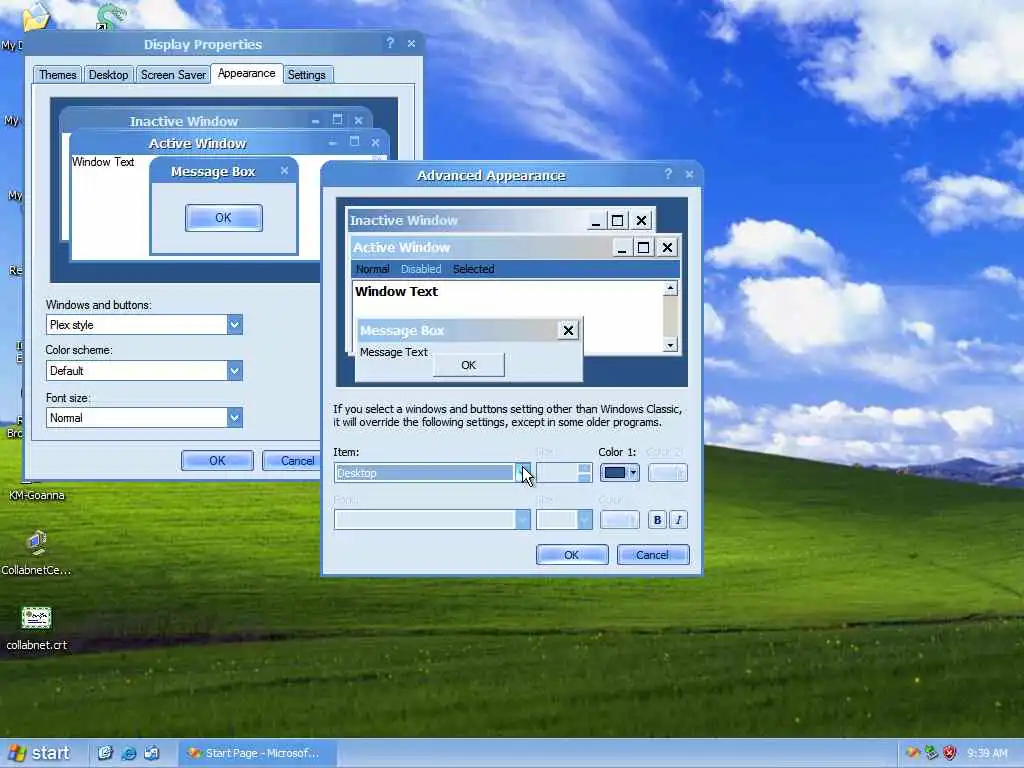This screenshot has width=1024, height=768.
Task: Open the Color 1 swatch picker
Action: pos(619,473)
